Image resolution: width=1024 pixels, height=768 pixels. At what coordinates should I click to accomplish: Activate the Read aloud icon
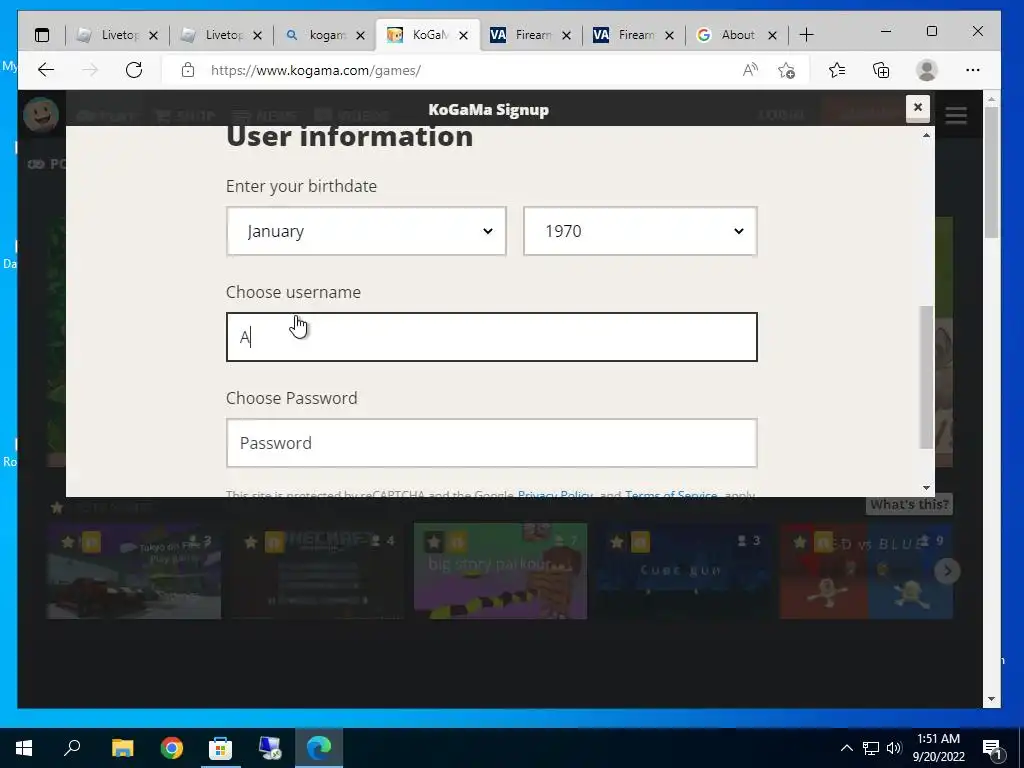coord(750,70)
